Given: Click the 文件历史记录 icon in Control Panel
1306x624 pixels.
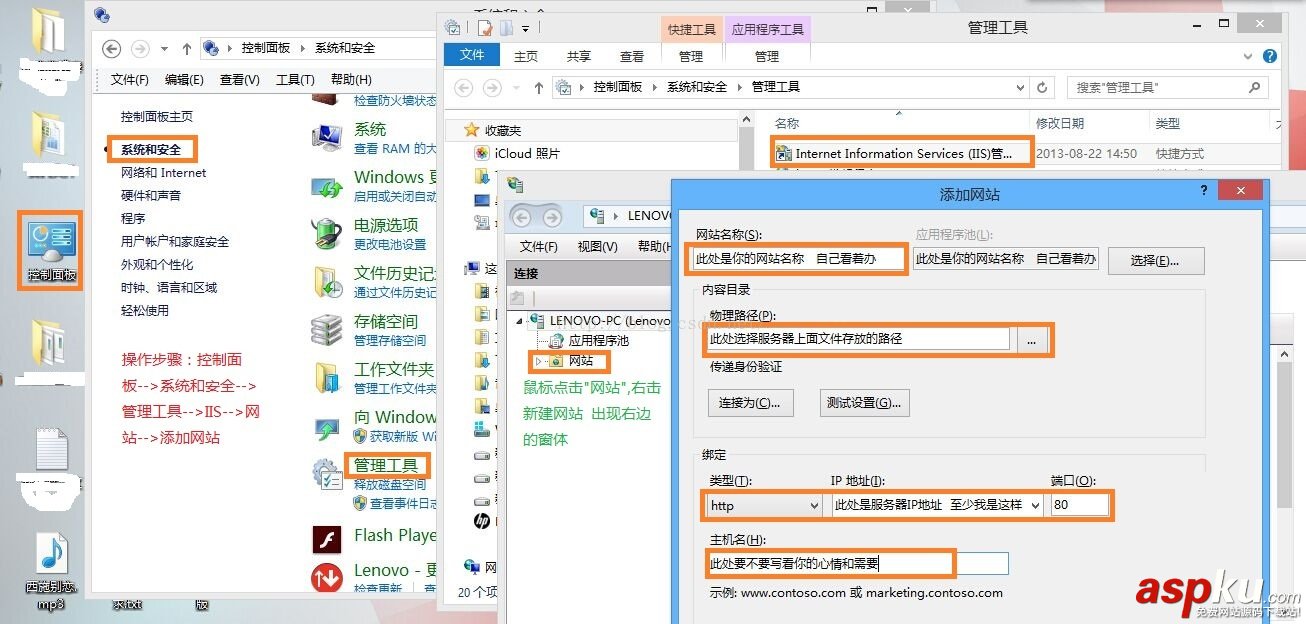Looking at the screenshot, I should coord(328,282).
